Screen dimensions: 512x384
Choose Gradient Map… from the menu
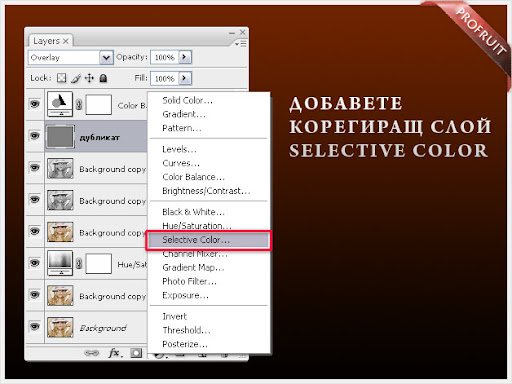click(x=193, y=268)
